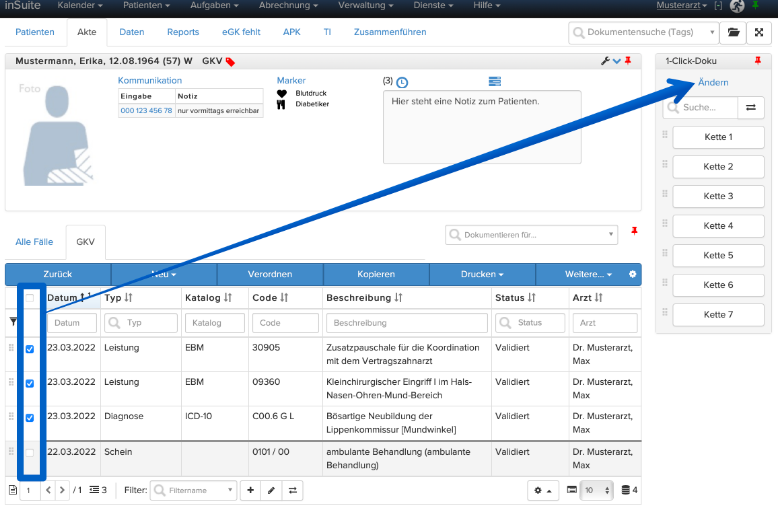Uncheck the Diagnose C00.6 G L row

[30, 417]
